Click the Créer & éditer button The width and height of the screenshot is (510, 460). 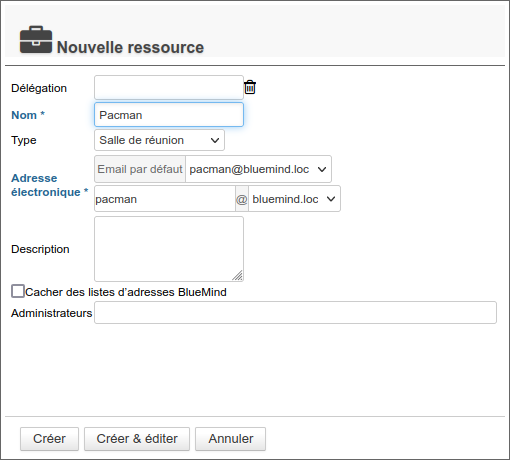137,439
